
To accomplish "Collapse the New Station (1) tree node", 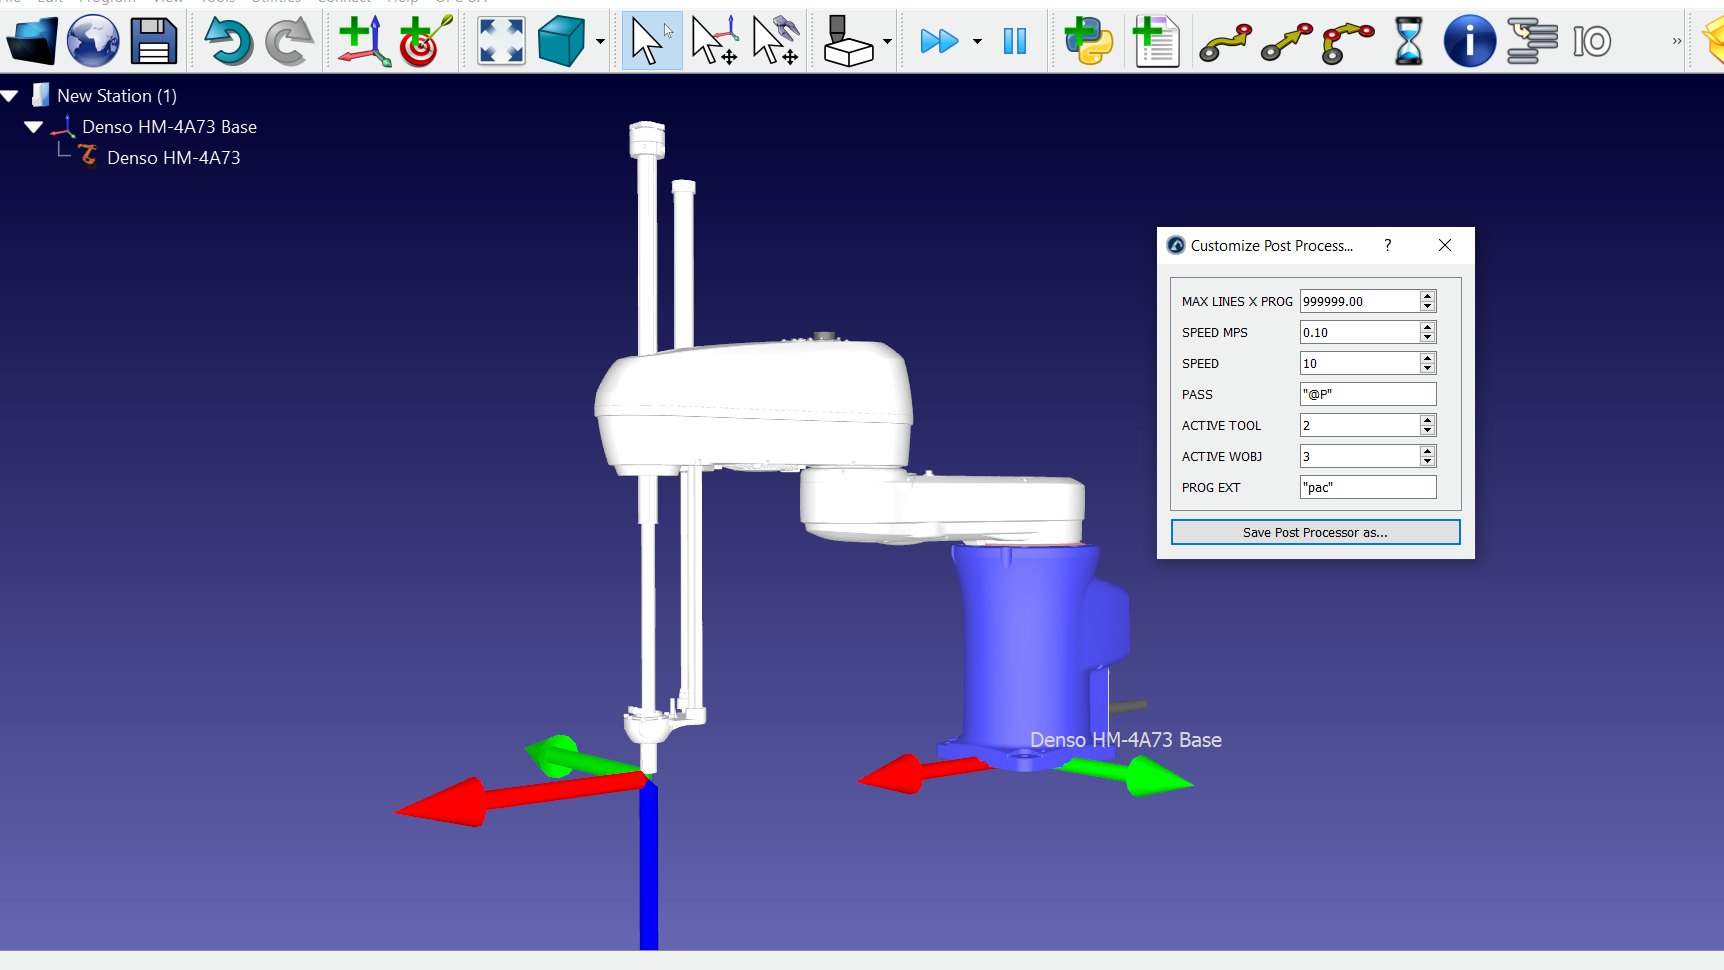I will point(11,96).
